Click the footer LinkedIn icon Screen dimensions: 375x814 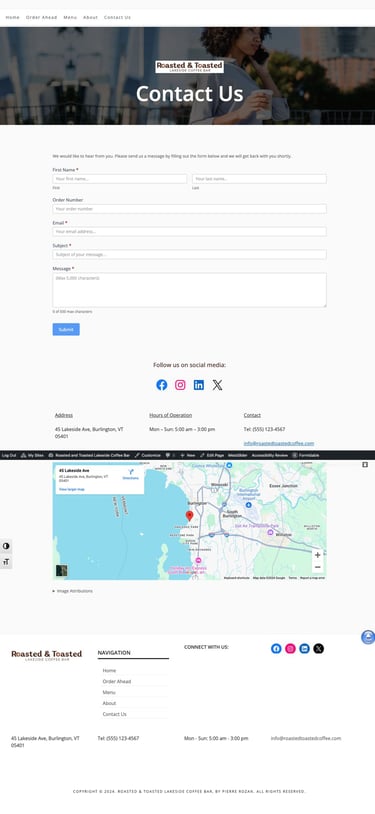pyautogui.click(x=304, y=648)
